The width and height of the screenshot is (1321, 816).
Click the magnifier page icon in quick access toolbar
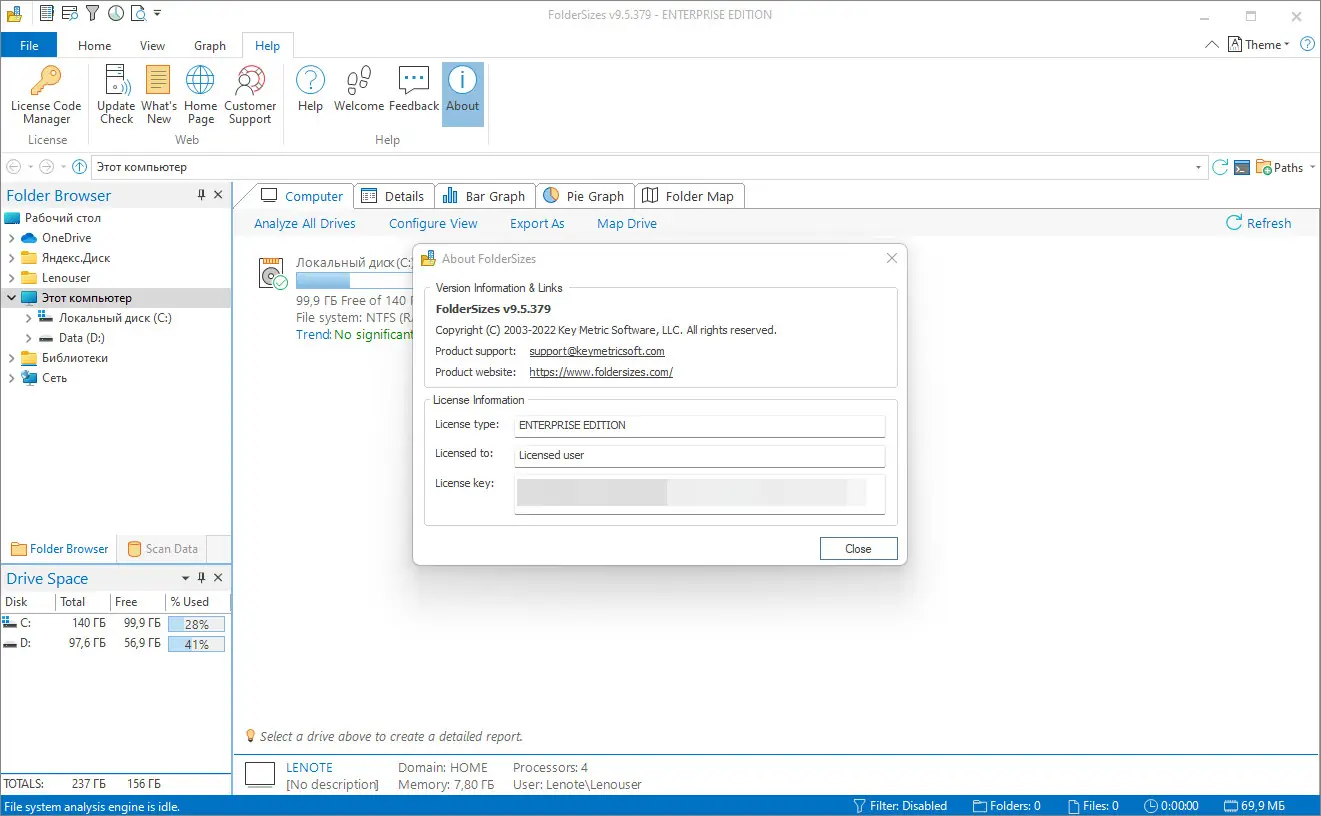pyautogui.click(x=138, y=14)
